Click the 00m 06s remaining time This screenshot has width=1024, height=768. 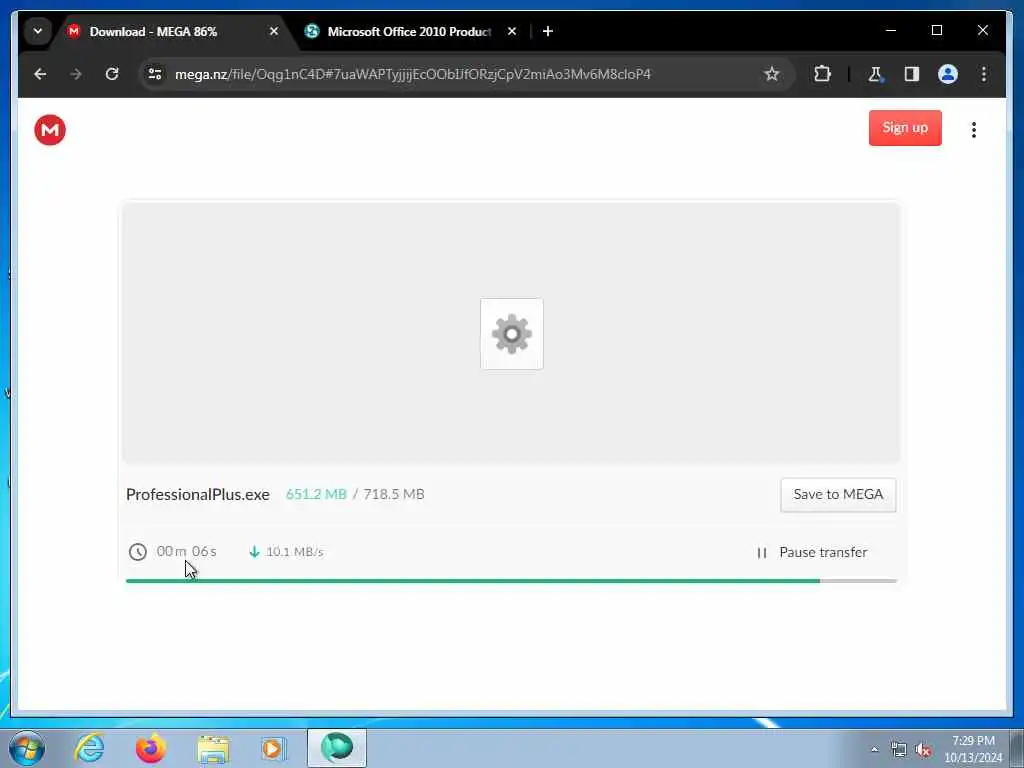(186, 551)
